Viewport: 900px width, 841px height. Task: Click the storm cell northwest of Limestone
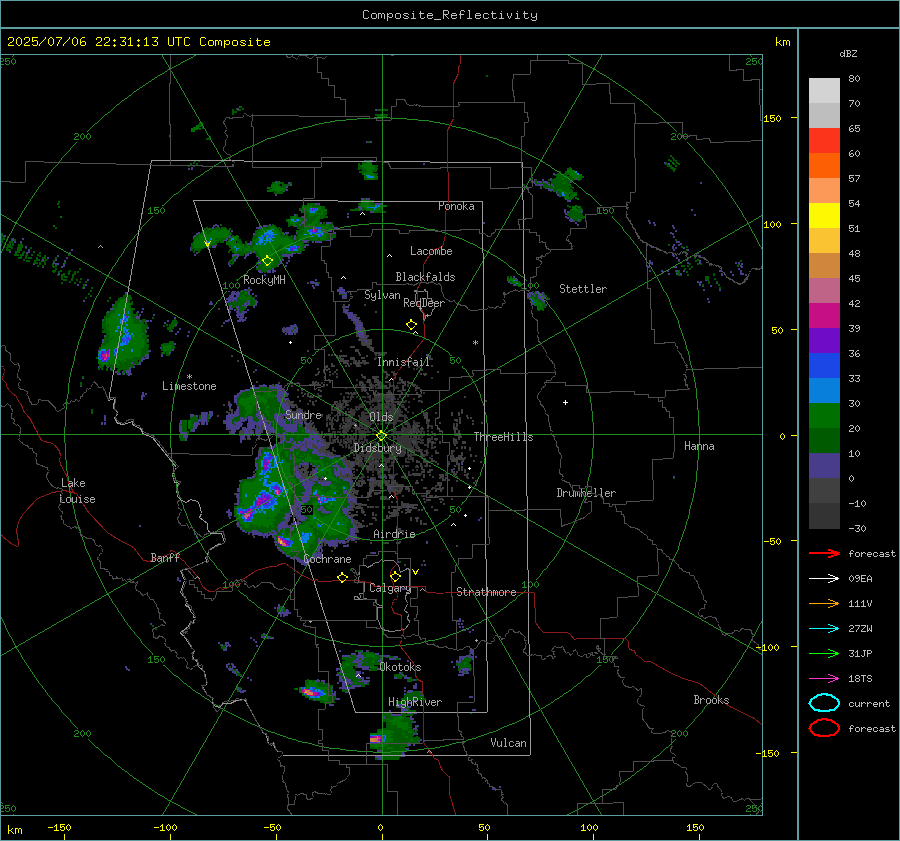(x=123, y=335)
